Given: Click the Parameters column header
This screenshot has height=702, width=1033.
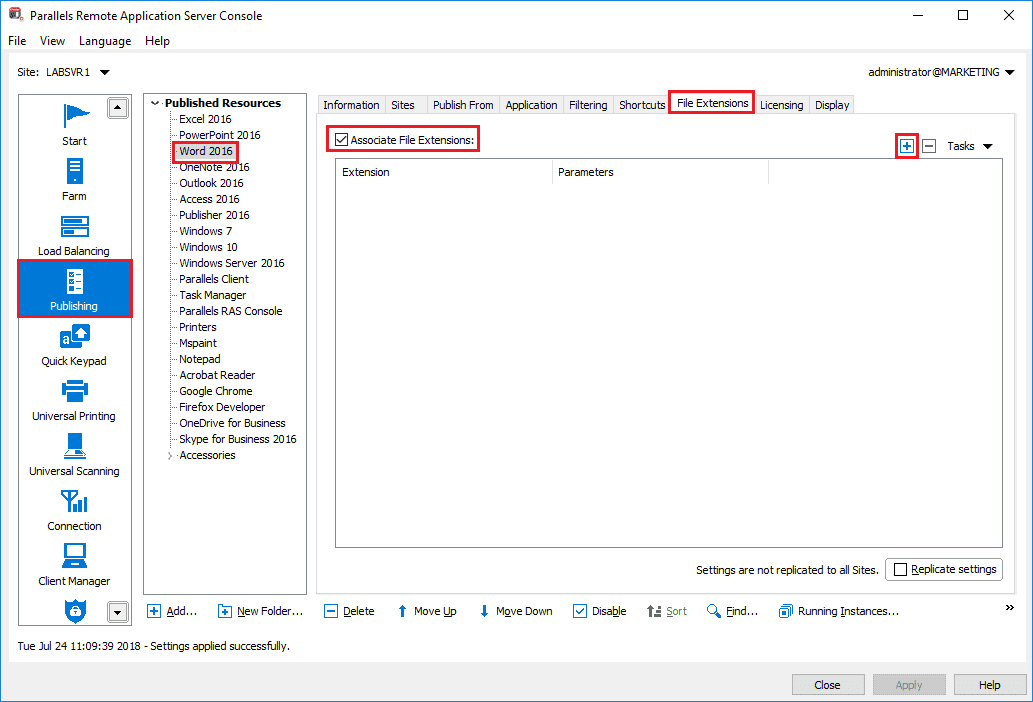Looking at the screenshot, I should [660, 172].
